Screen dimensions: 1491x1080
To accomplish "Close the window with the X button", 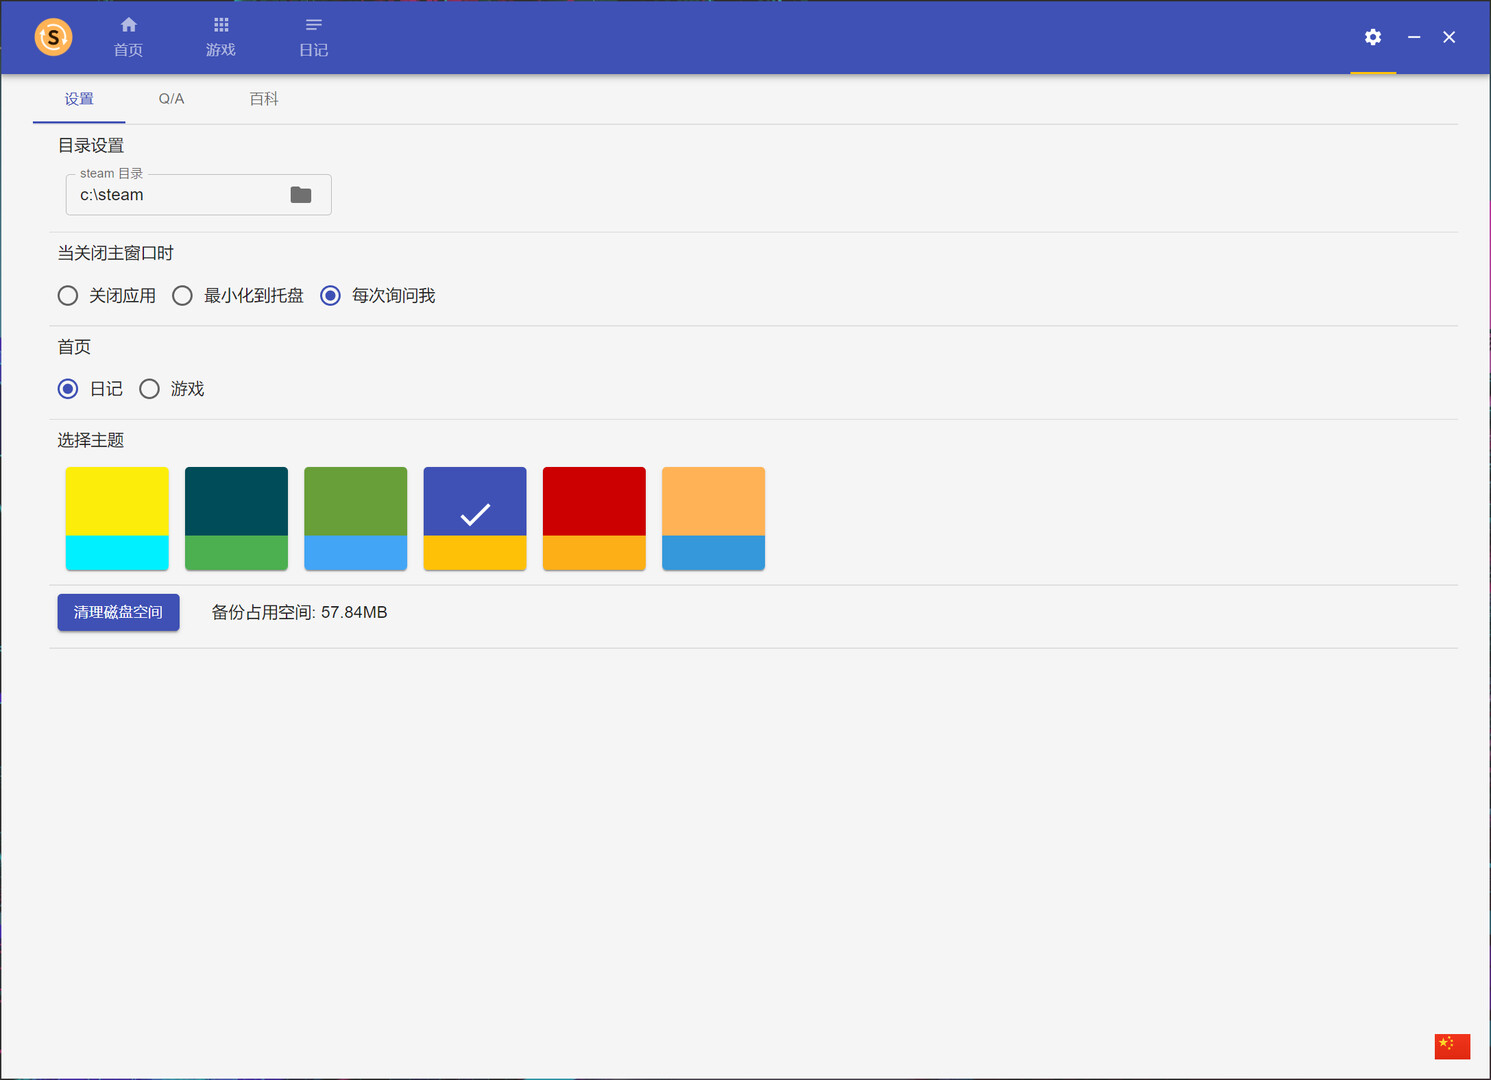I will [1449, 37].
